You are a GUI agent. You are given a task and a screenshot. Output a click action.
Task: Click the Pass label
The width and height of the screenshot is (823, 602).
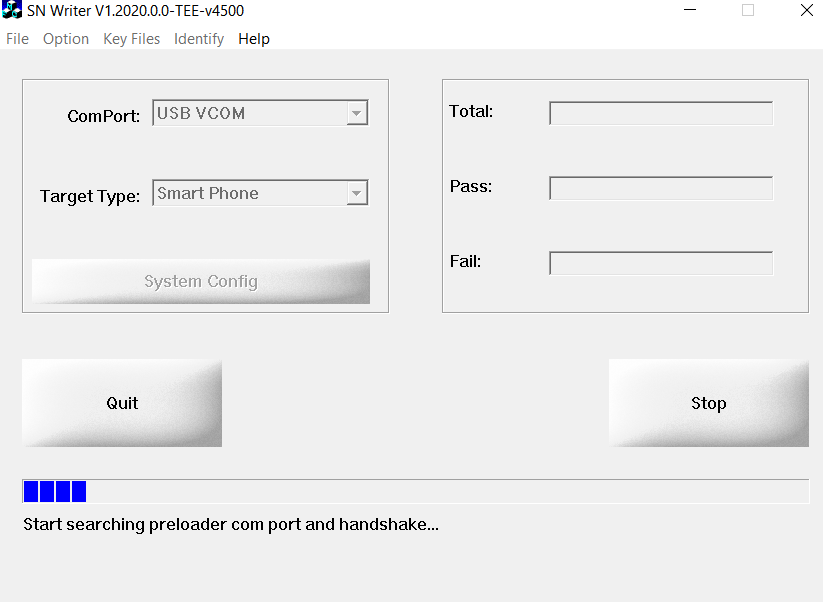[471, 186]
